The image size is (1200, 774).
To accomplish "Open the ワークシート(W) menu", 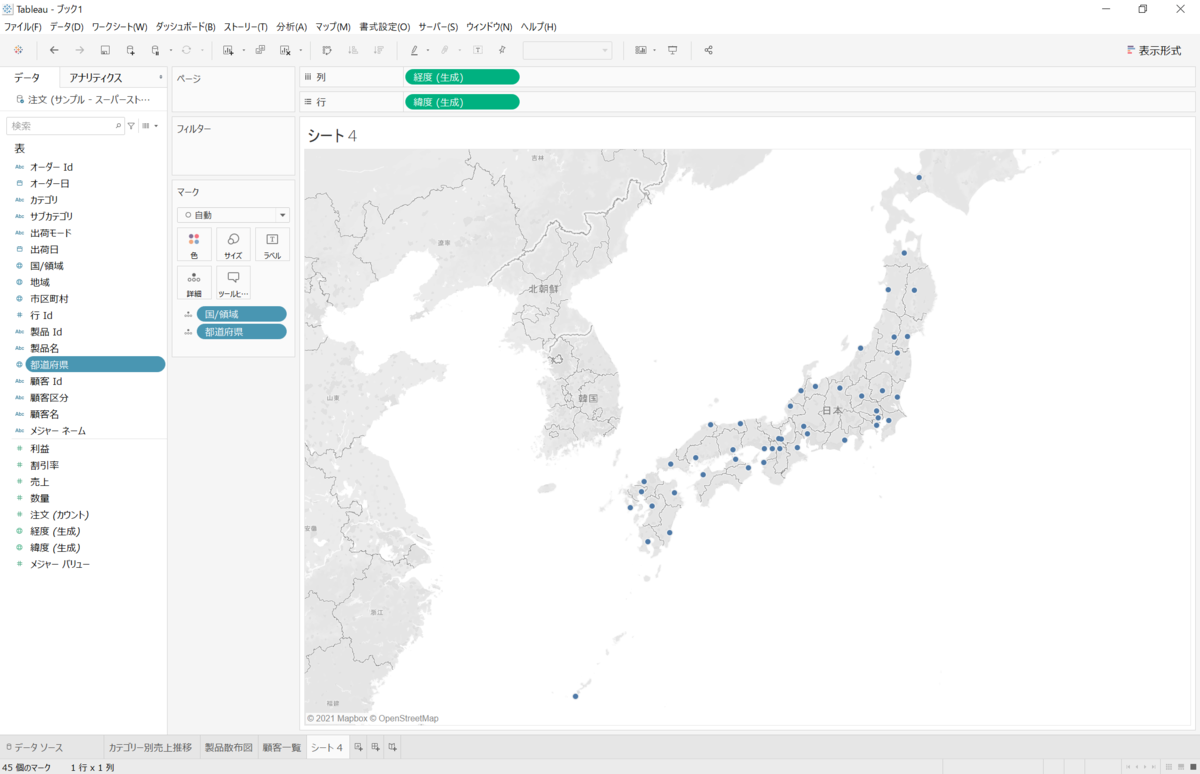I will click(119, 27).
